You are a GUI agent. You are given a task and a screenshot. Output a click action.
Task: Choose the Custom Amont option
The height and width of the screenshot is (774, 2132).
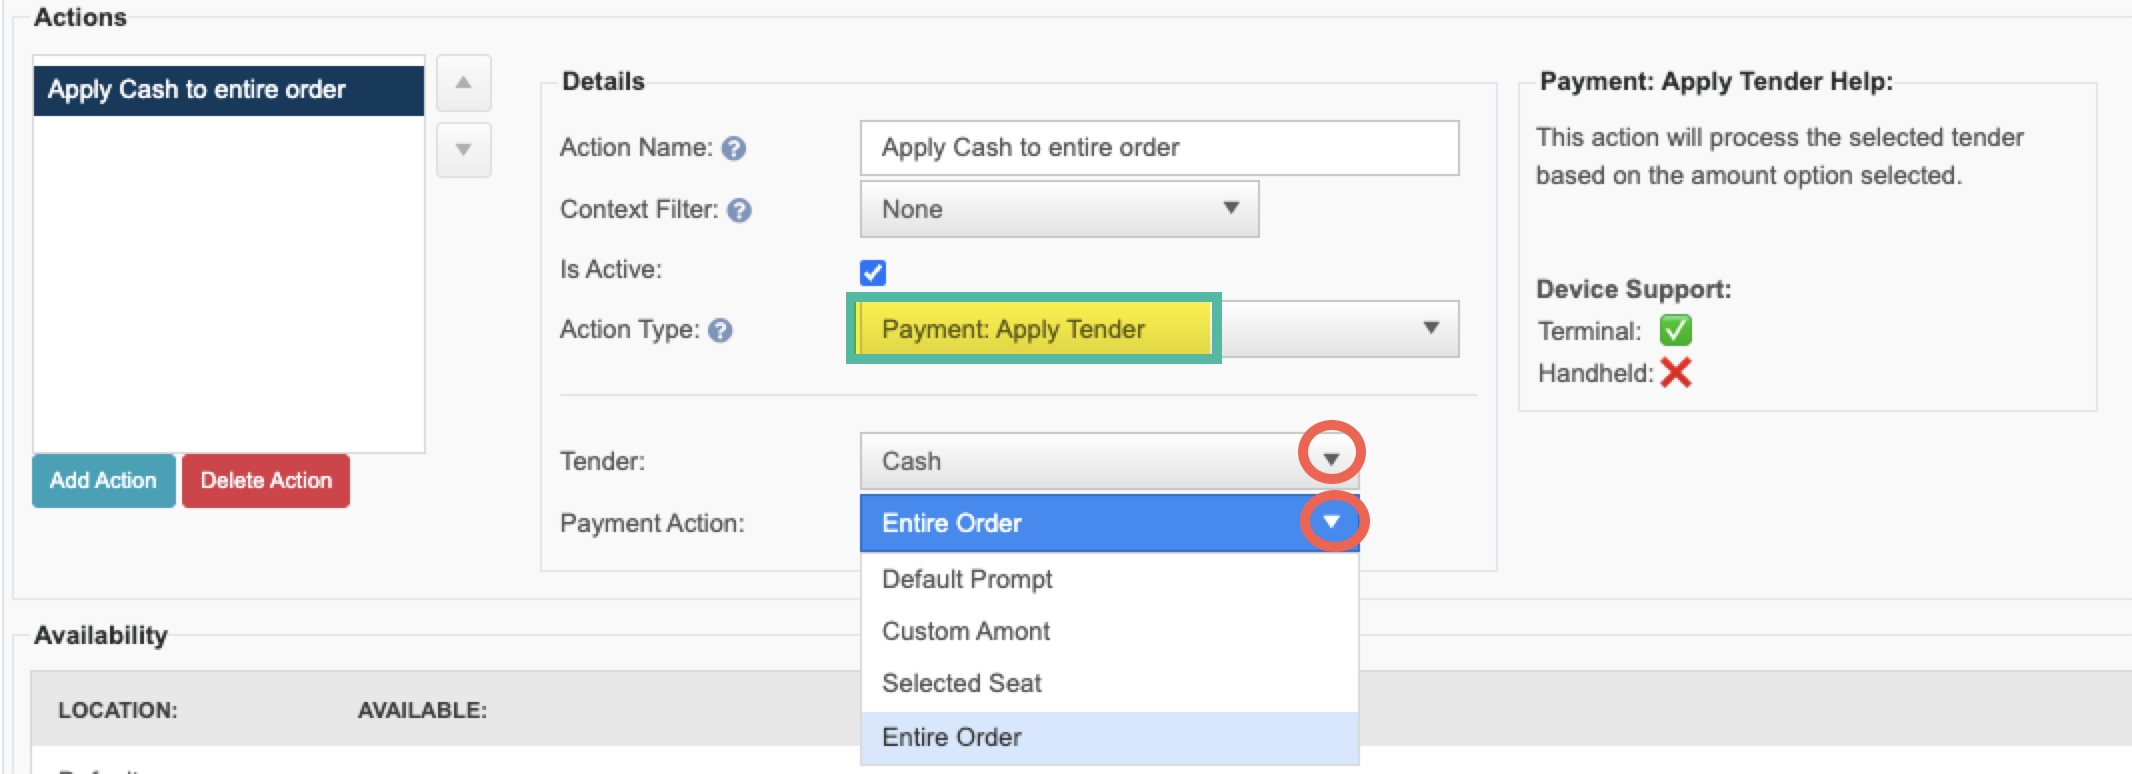[966, 631]
